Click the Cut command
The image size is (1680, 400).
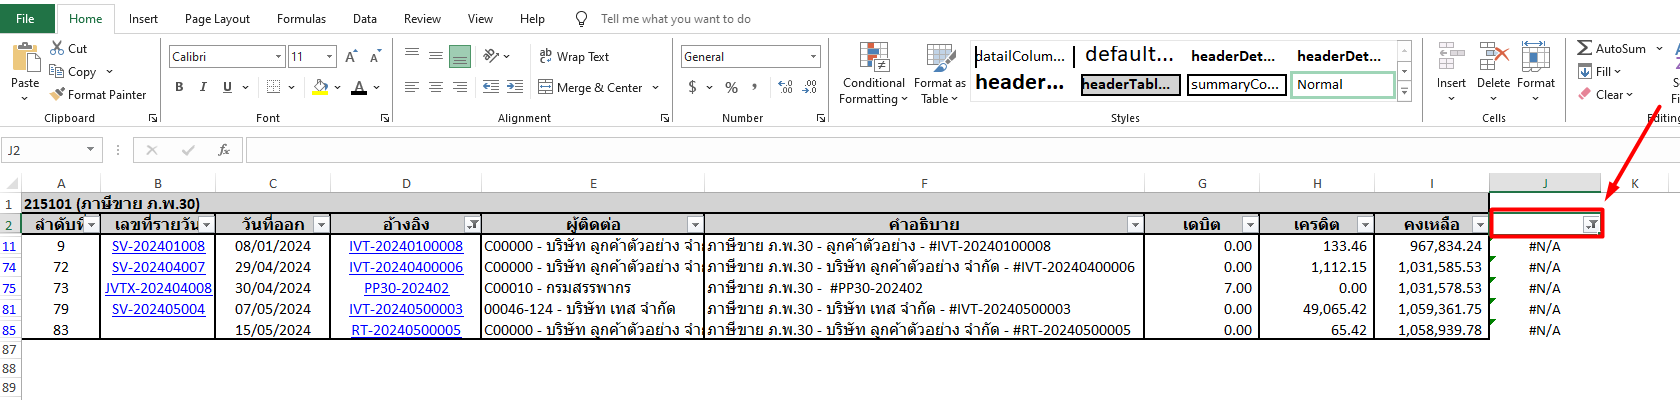coord(68,49)
